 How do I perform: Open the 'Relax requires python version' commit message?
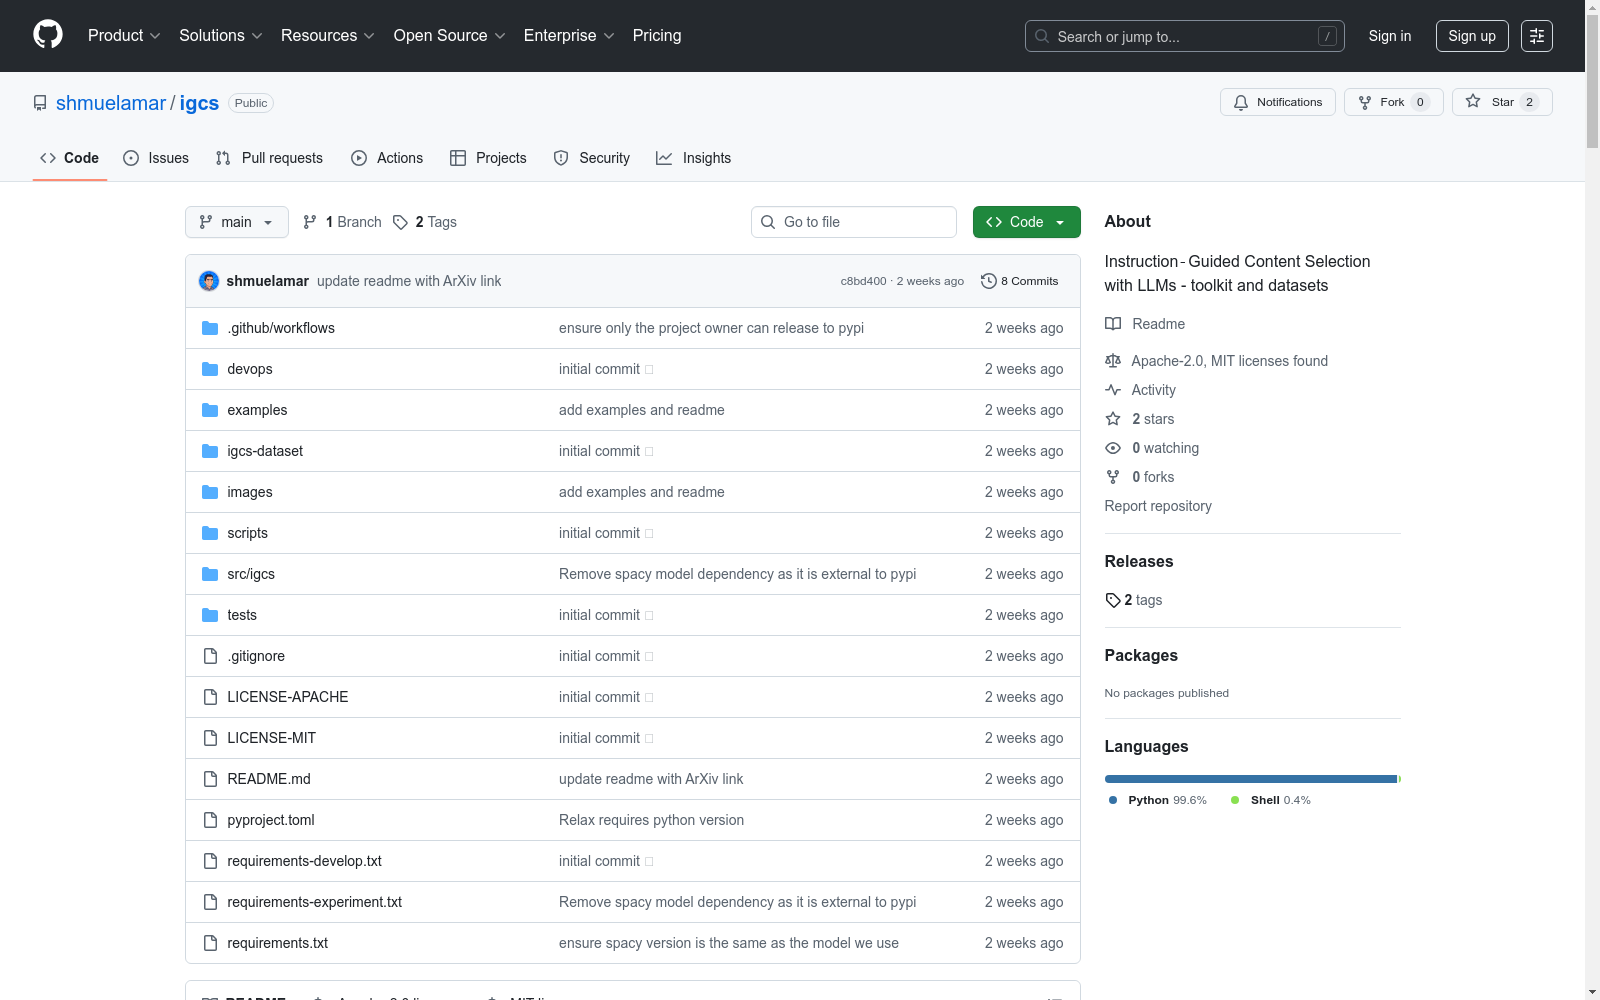(651, 820)
